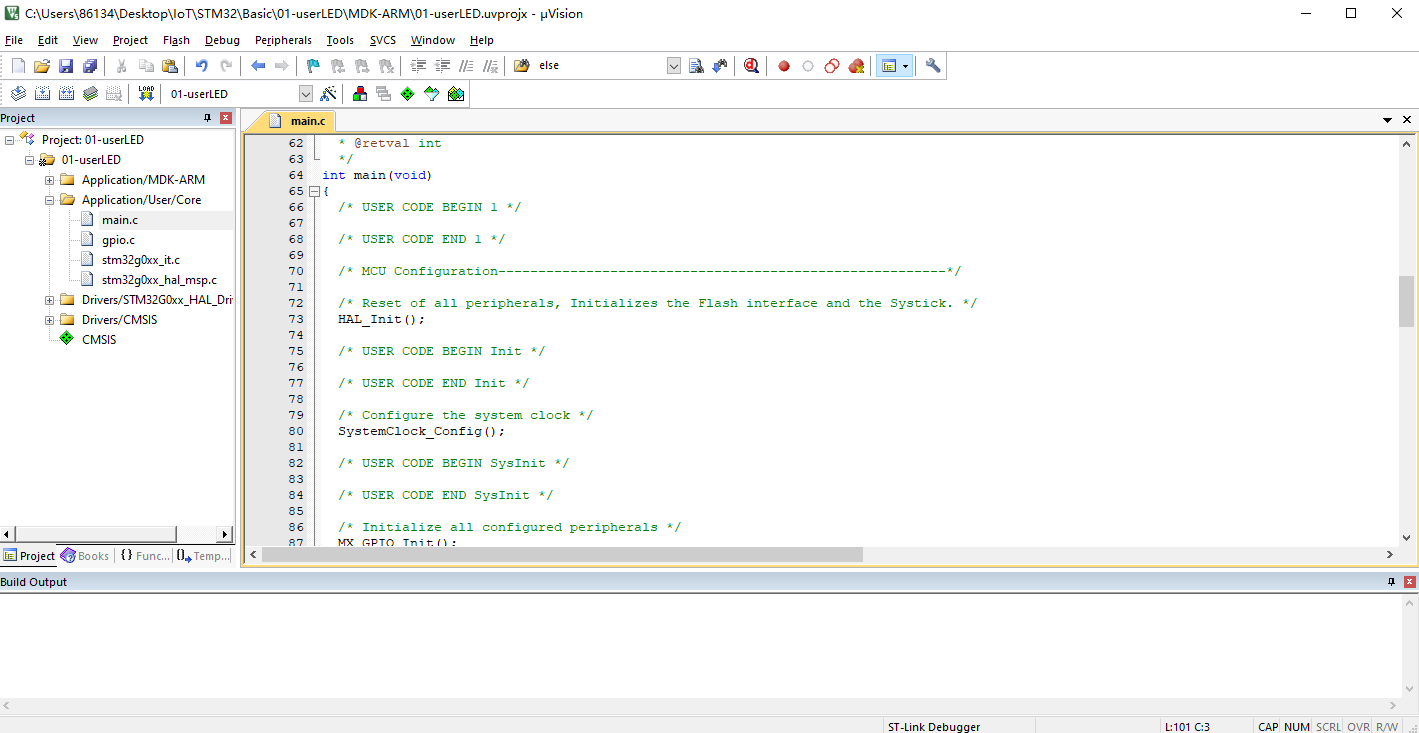Open the Flash menu
The width and height of the screenshot is (1419, 733).
coord(176,40)
